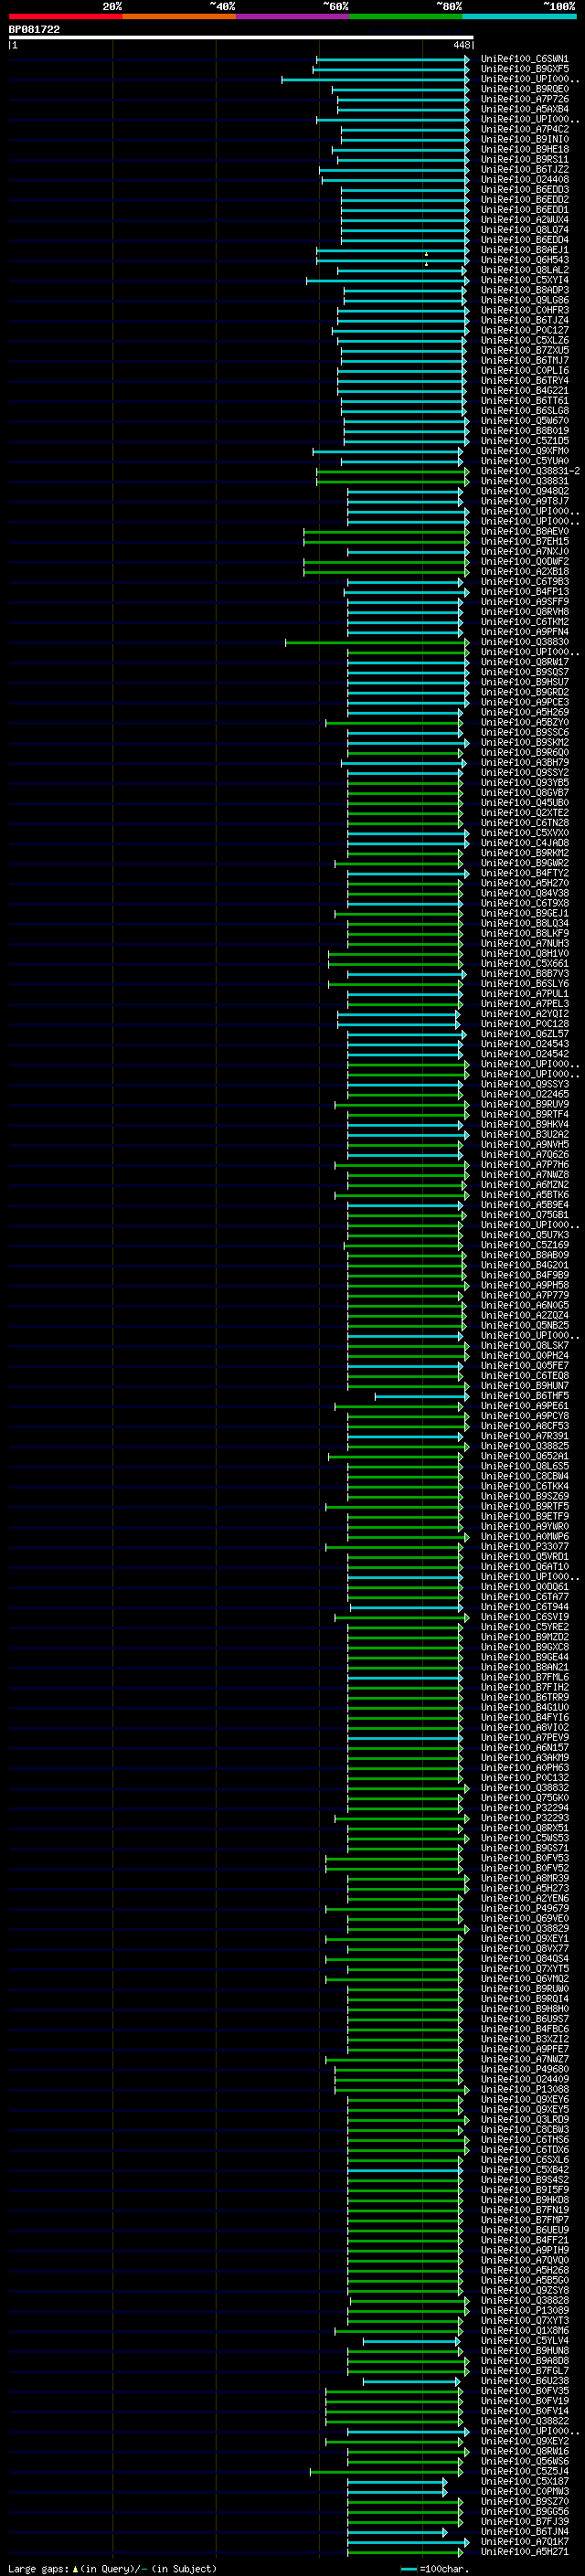This screenshot has width=585, height=2576.
Task: Click hit label UniRef100_B6SLG8
Action: click(524, 411)
